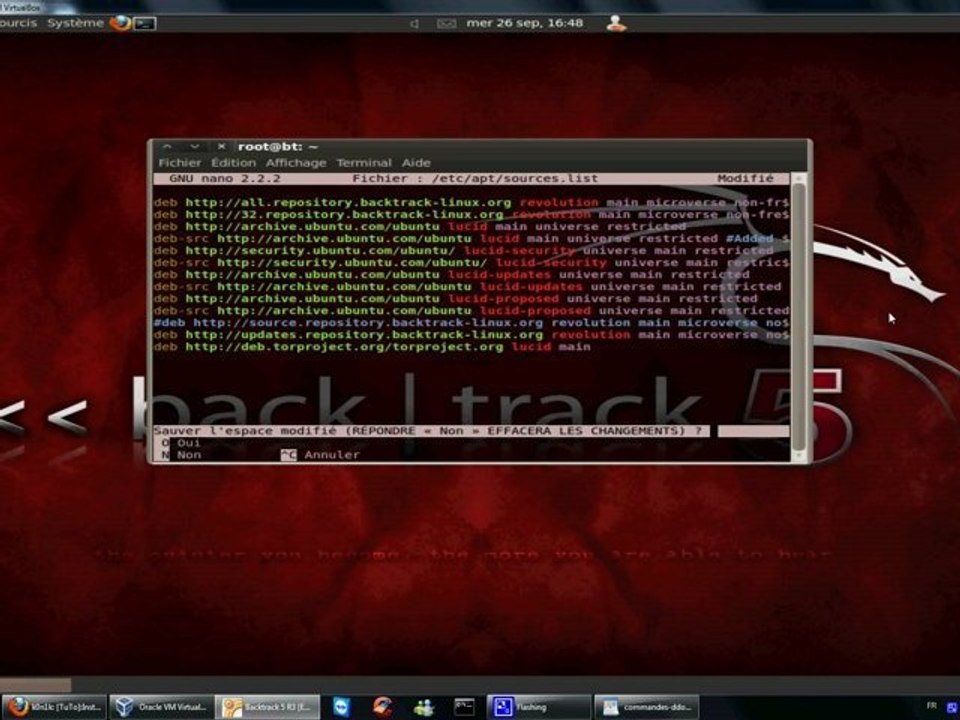
Task: Click the bottom panel workspace switcher
Action: pyautogui.click(x=36, y=684)
